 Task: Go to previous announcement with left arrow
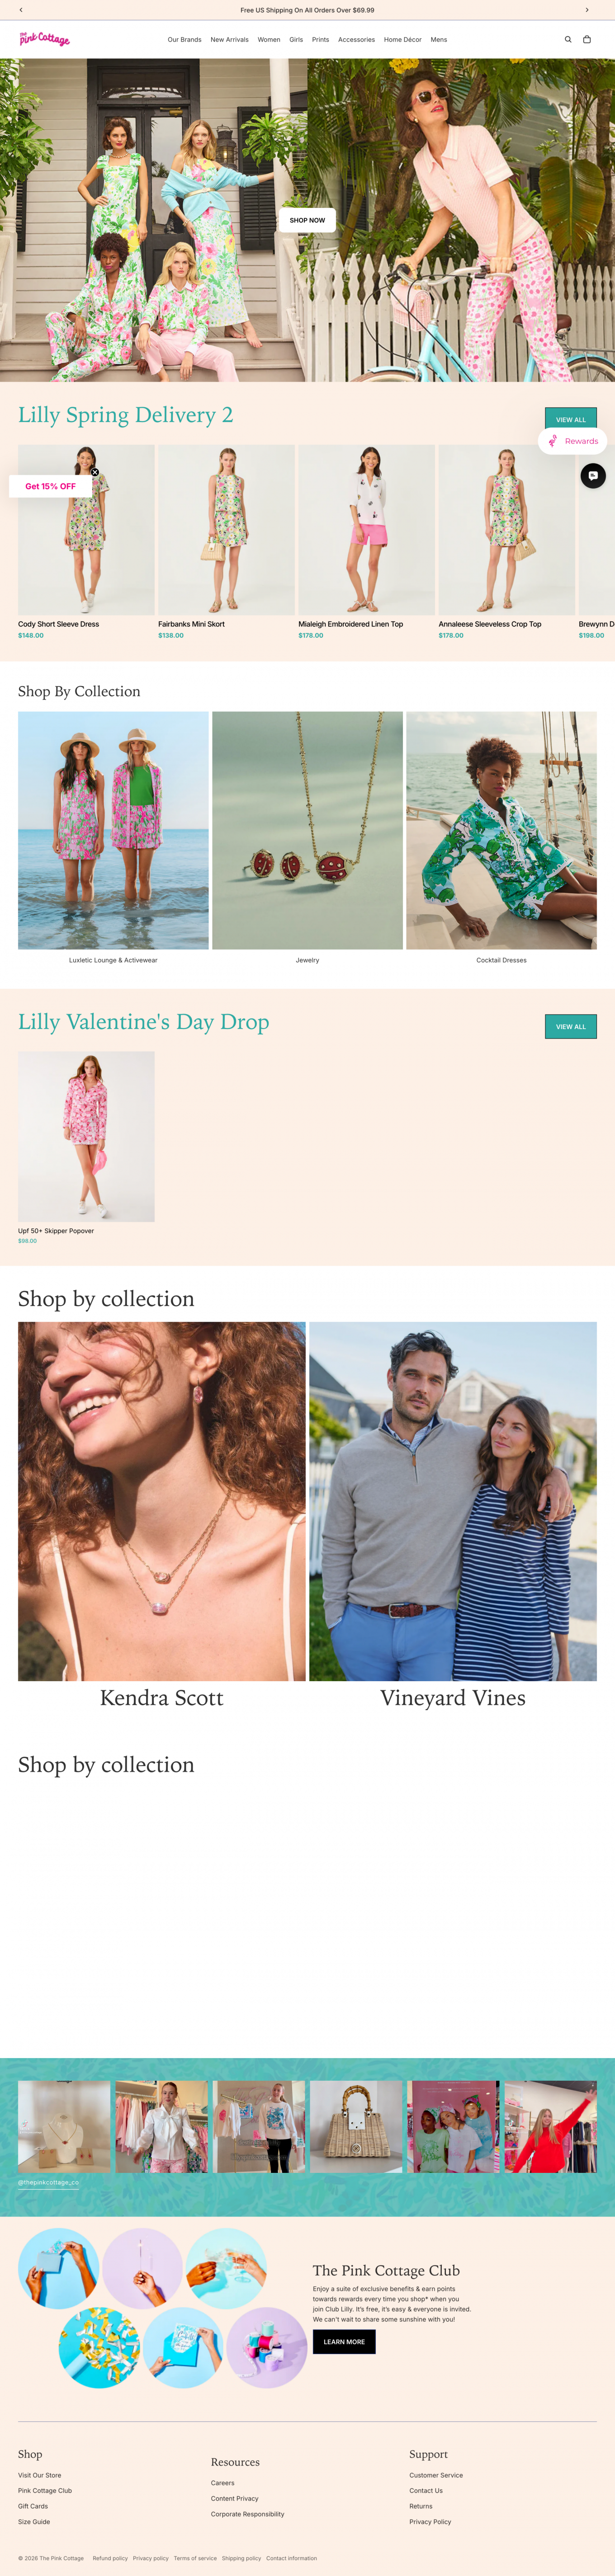(21, 10)
